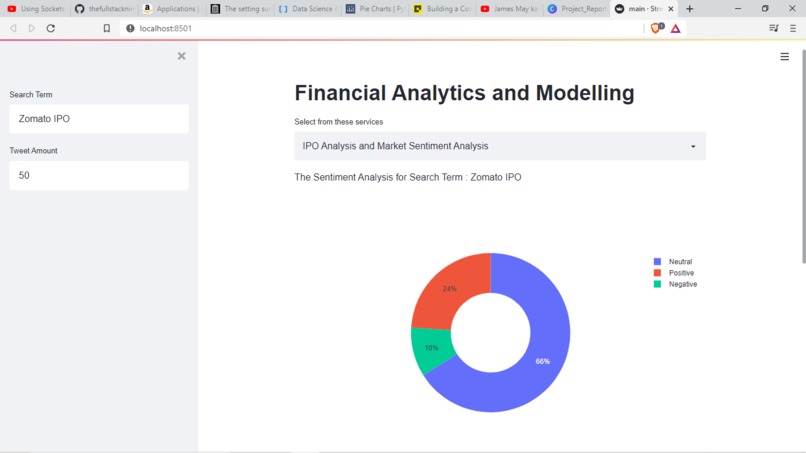Open the Streamlit hamburger menu
806x453 pixels.
click(784, 57)
